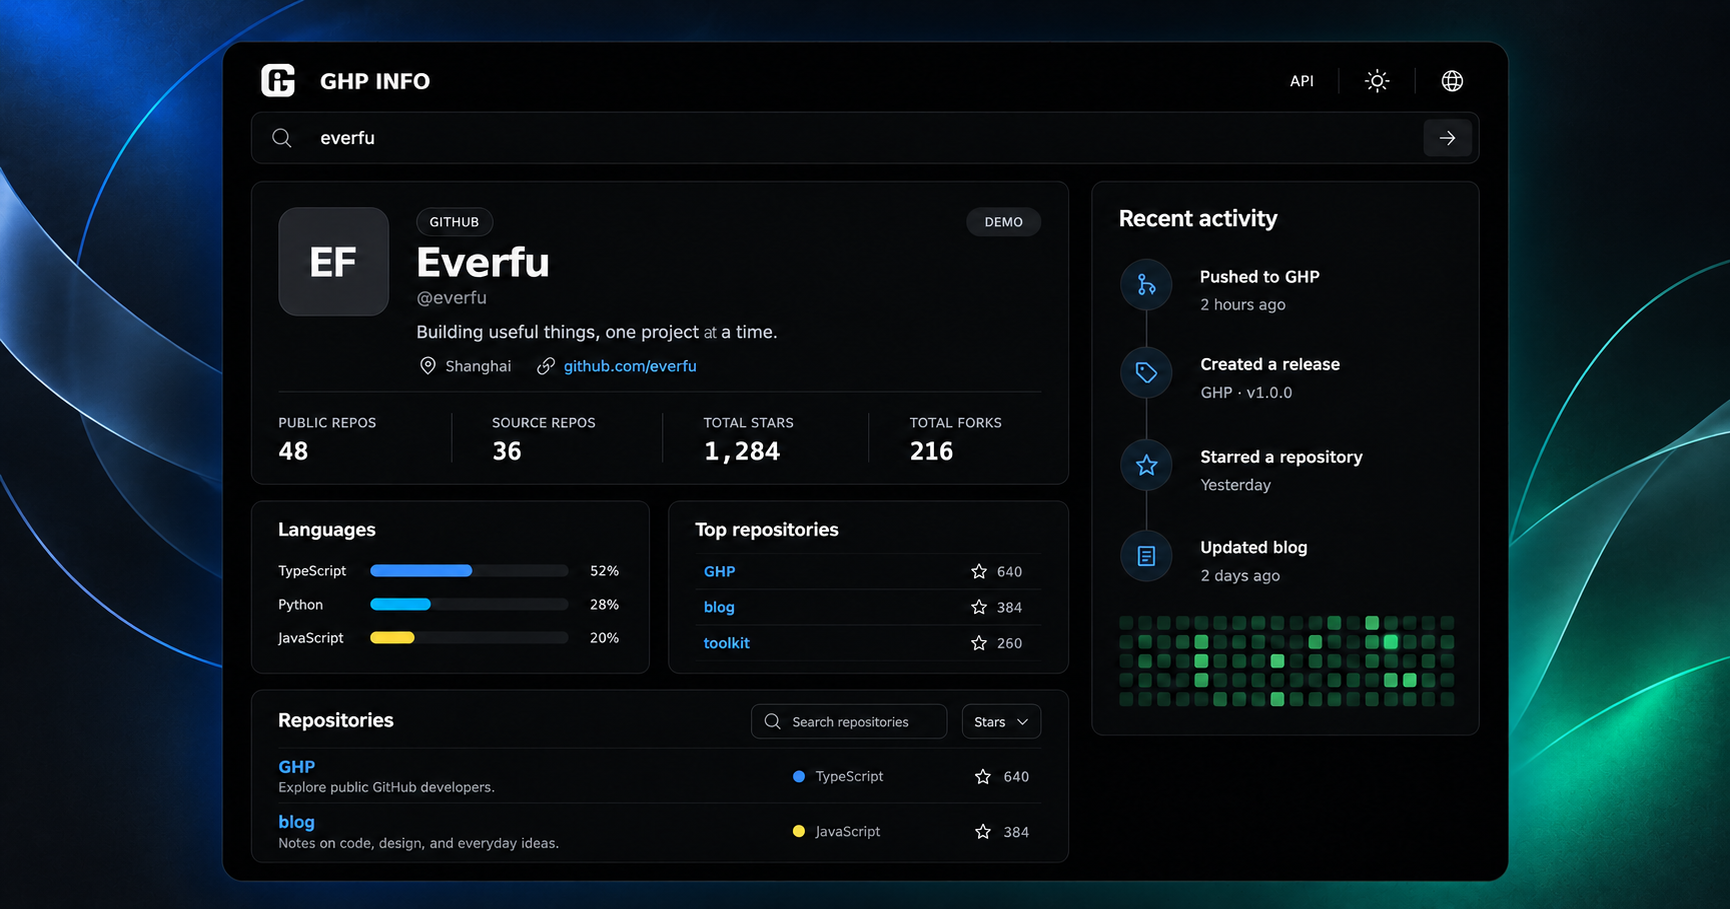Click the contribution heatmap grid
Image resolution: width=1730 pixels, height=909 pixels.
click(x=1286, y=661)
